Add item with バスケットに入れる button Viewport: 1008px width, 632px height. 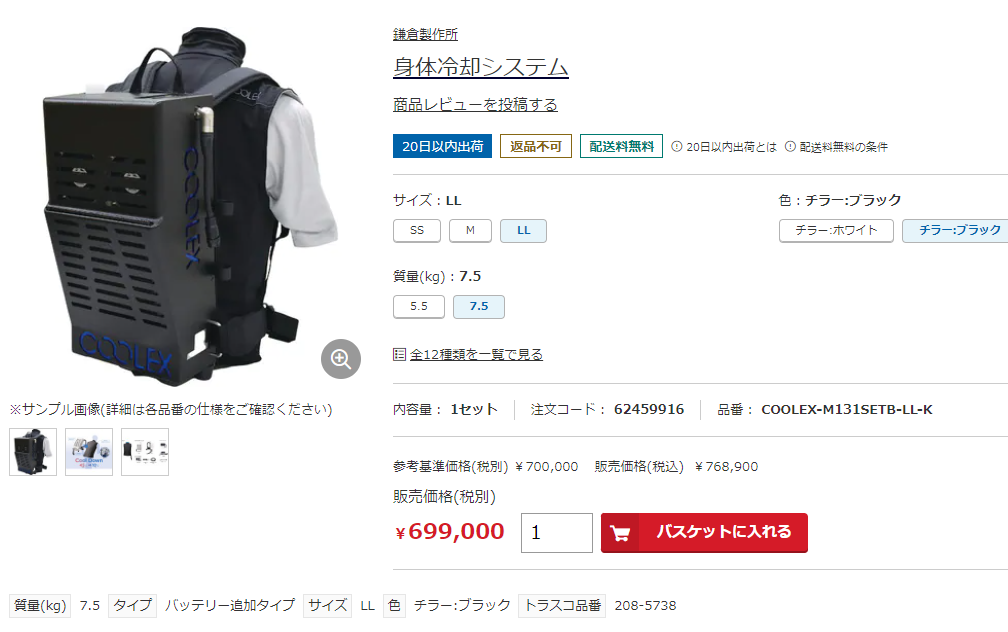point(704,532)
